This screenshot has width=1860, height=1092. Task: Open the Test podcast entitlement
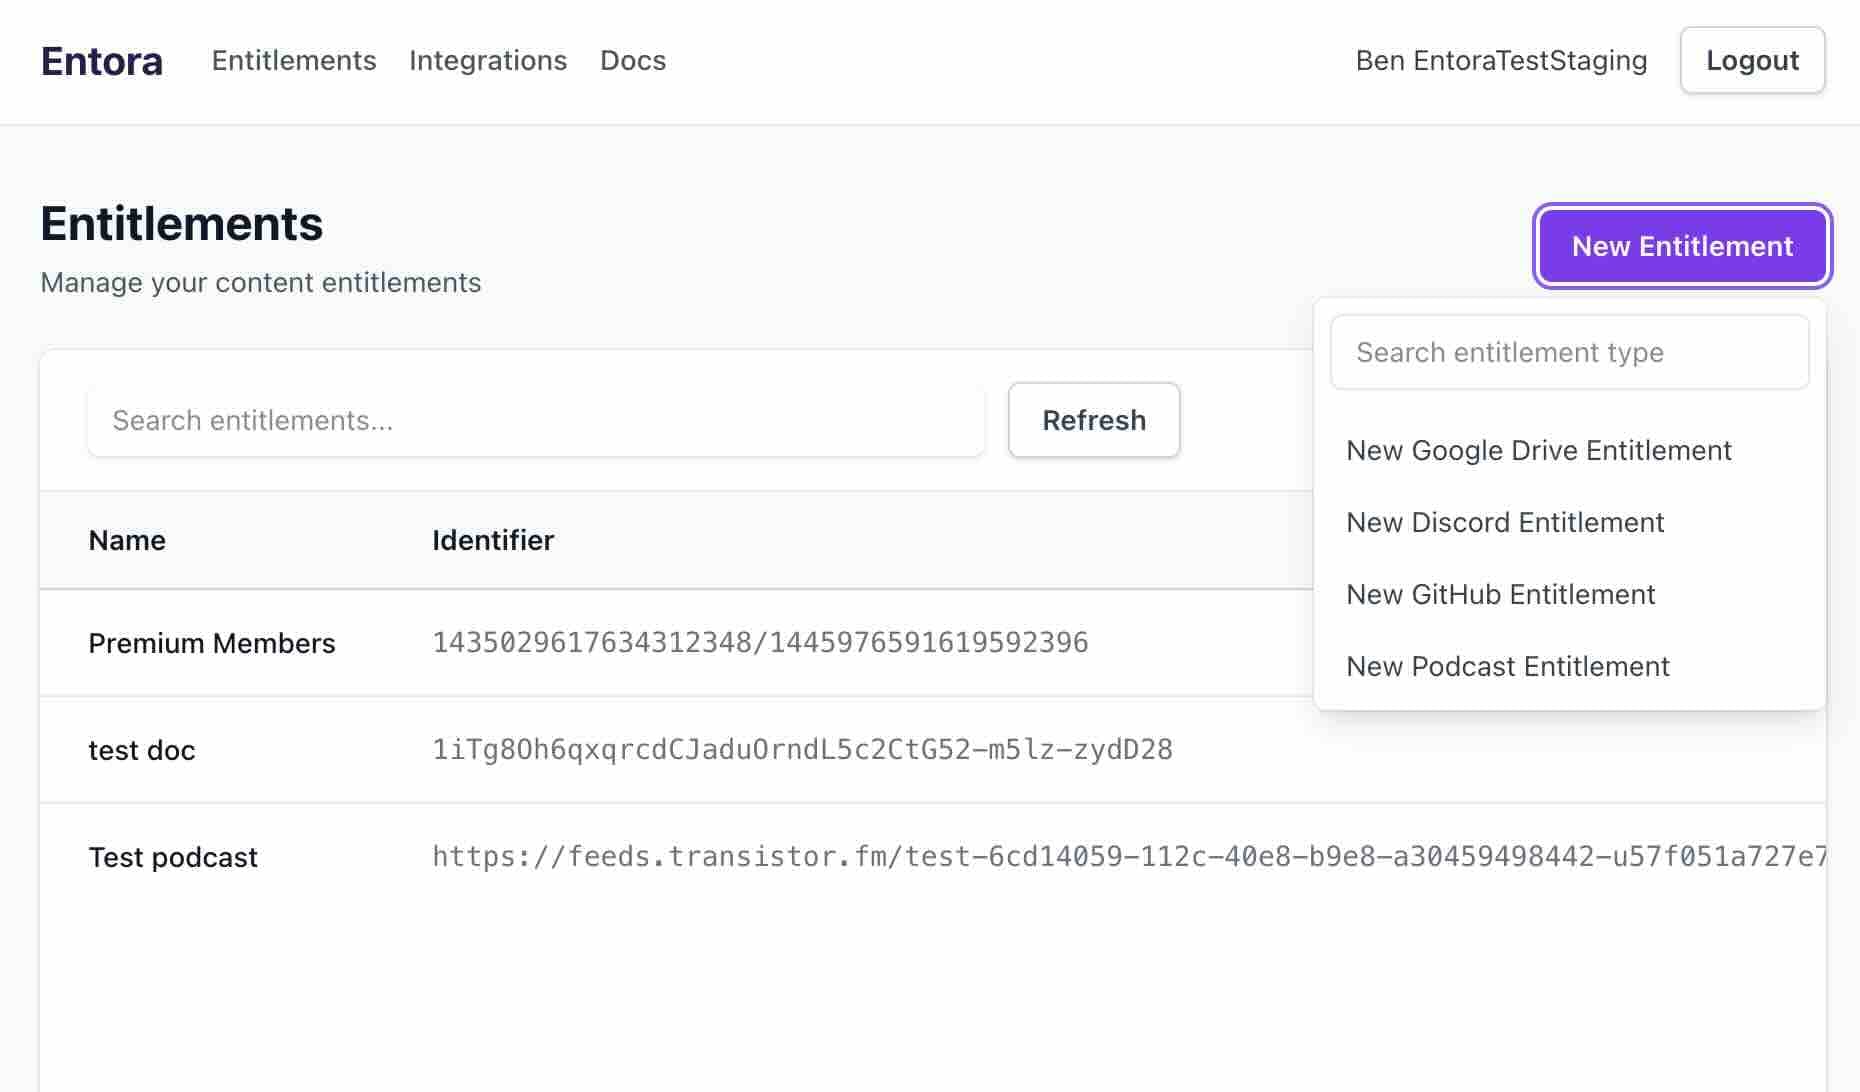[172, 856]
